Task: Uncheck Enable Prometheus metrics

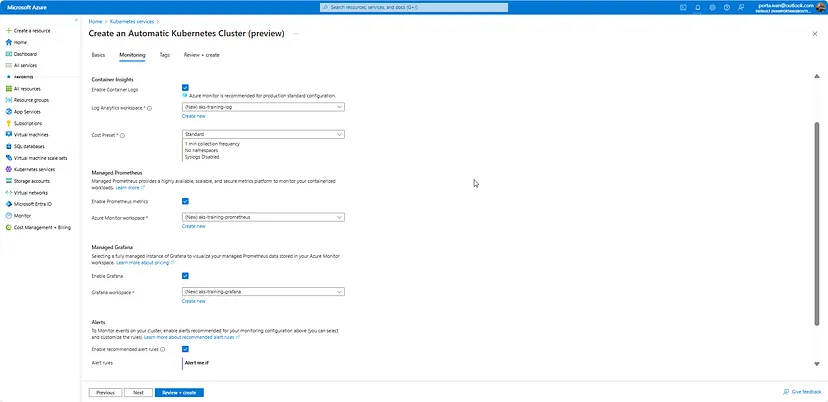Action: (185, 201)
